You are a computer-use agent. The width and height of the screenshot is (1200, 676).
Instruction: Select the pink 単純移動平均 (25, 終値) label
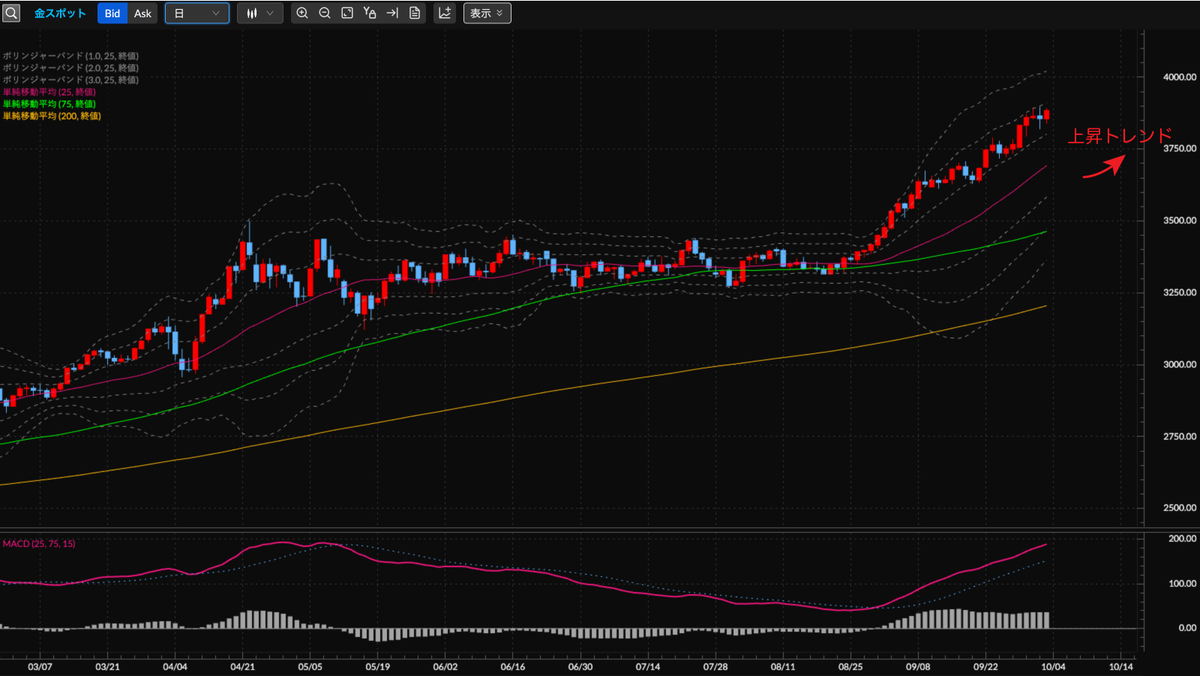coord(49,92)
